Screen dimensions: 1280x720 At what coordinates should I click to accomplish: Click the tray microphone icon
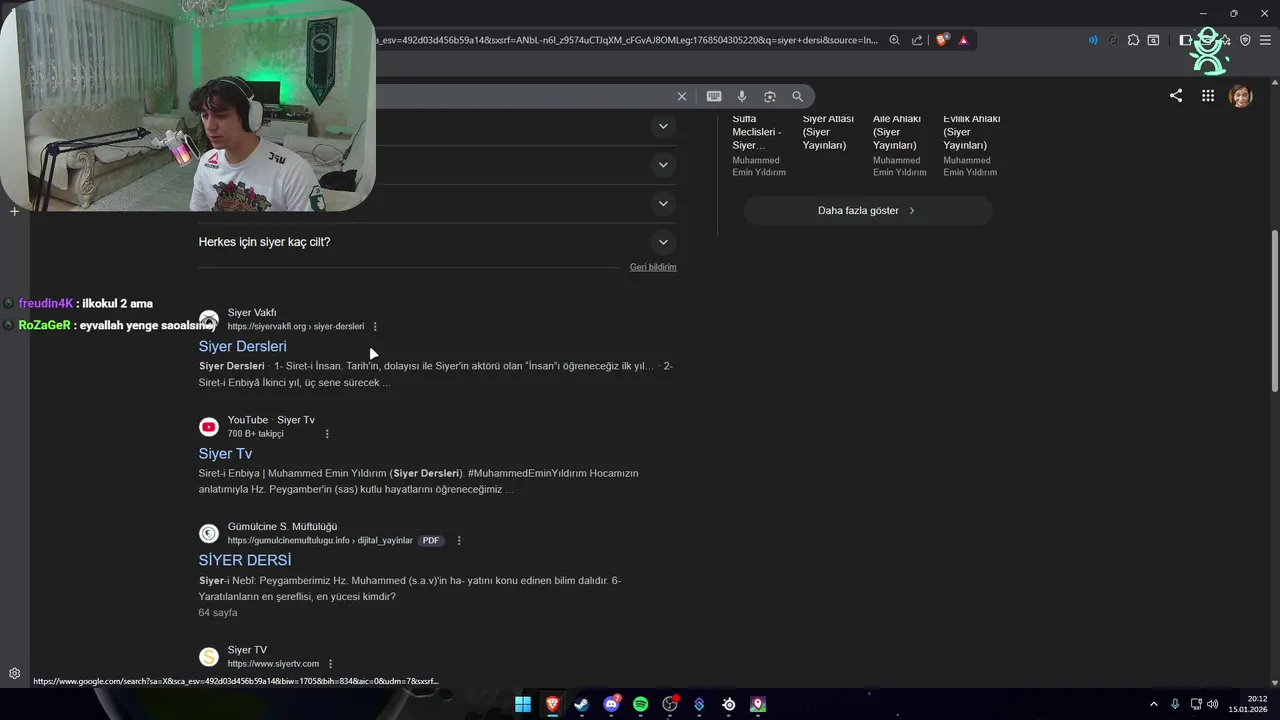click(x=1175, y=704)
